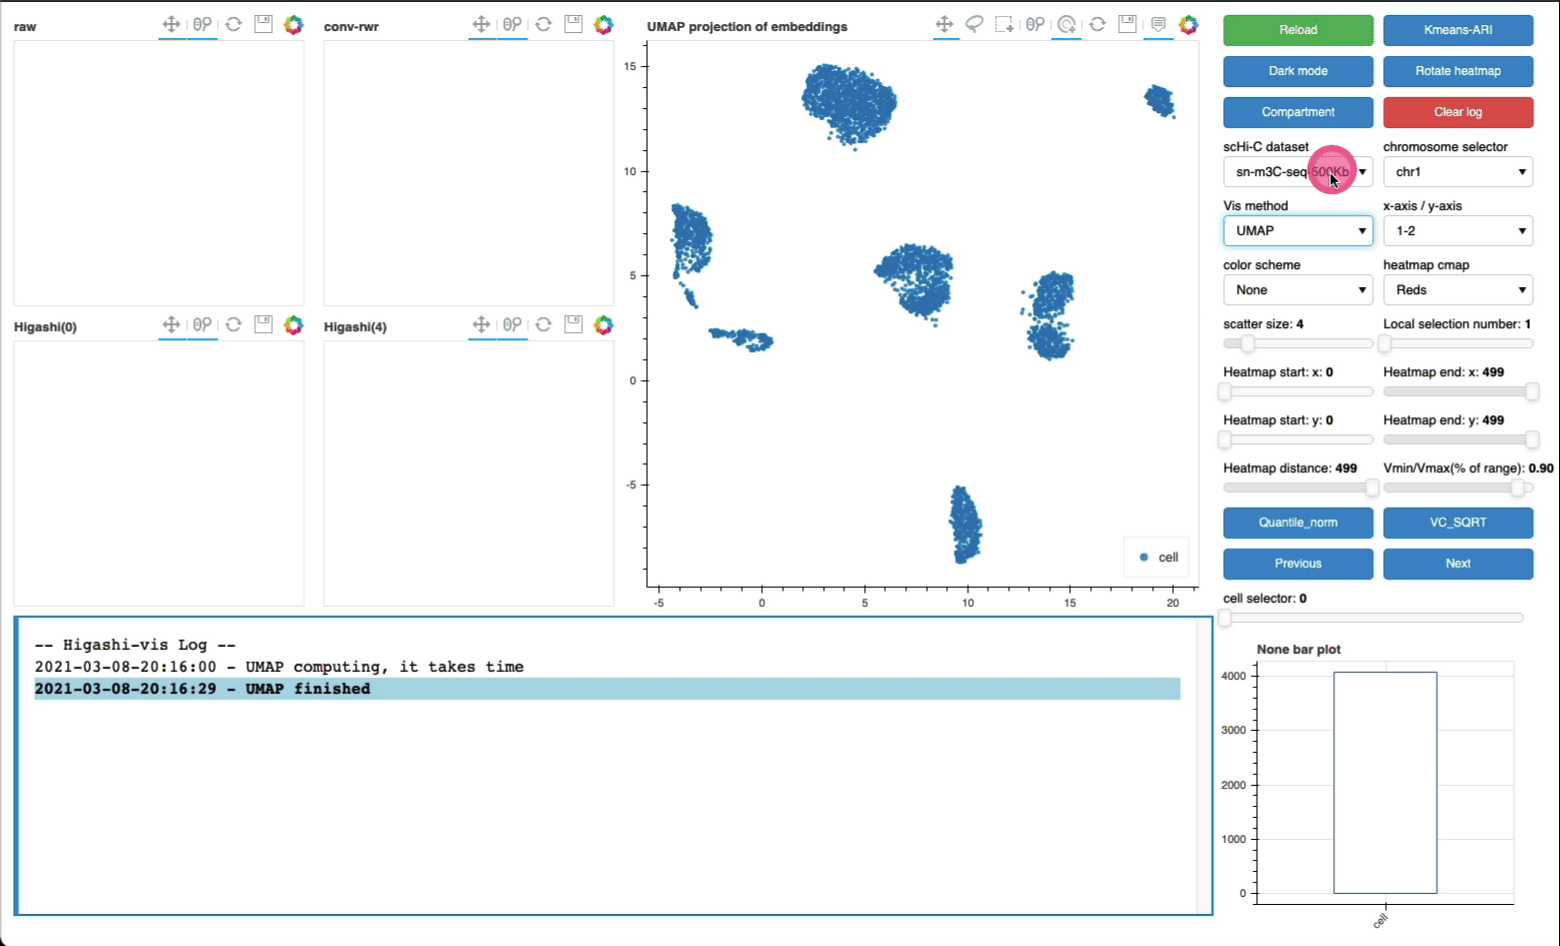Click the Bokeh logo on Higashi(0) toolbar
This screenshot has width=1560, height=946.
coord(293,325)
